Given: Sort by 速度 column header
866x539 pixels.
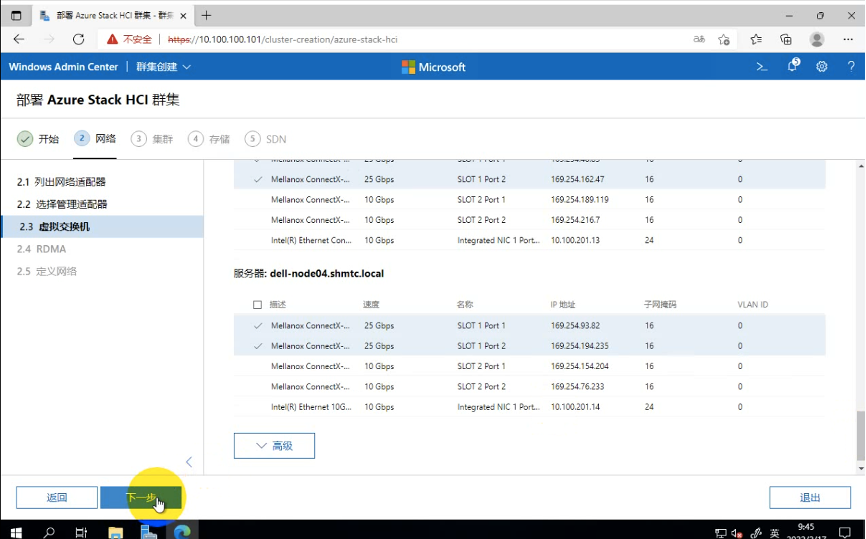Looking at the screenshot, I should click(371, 304).
